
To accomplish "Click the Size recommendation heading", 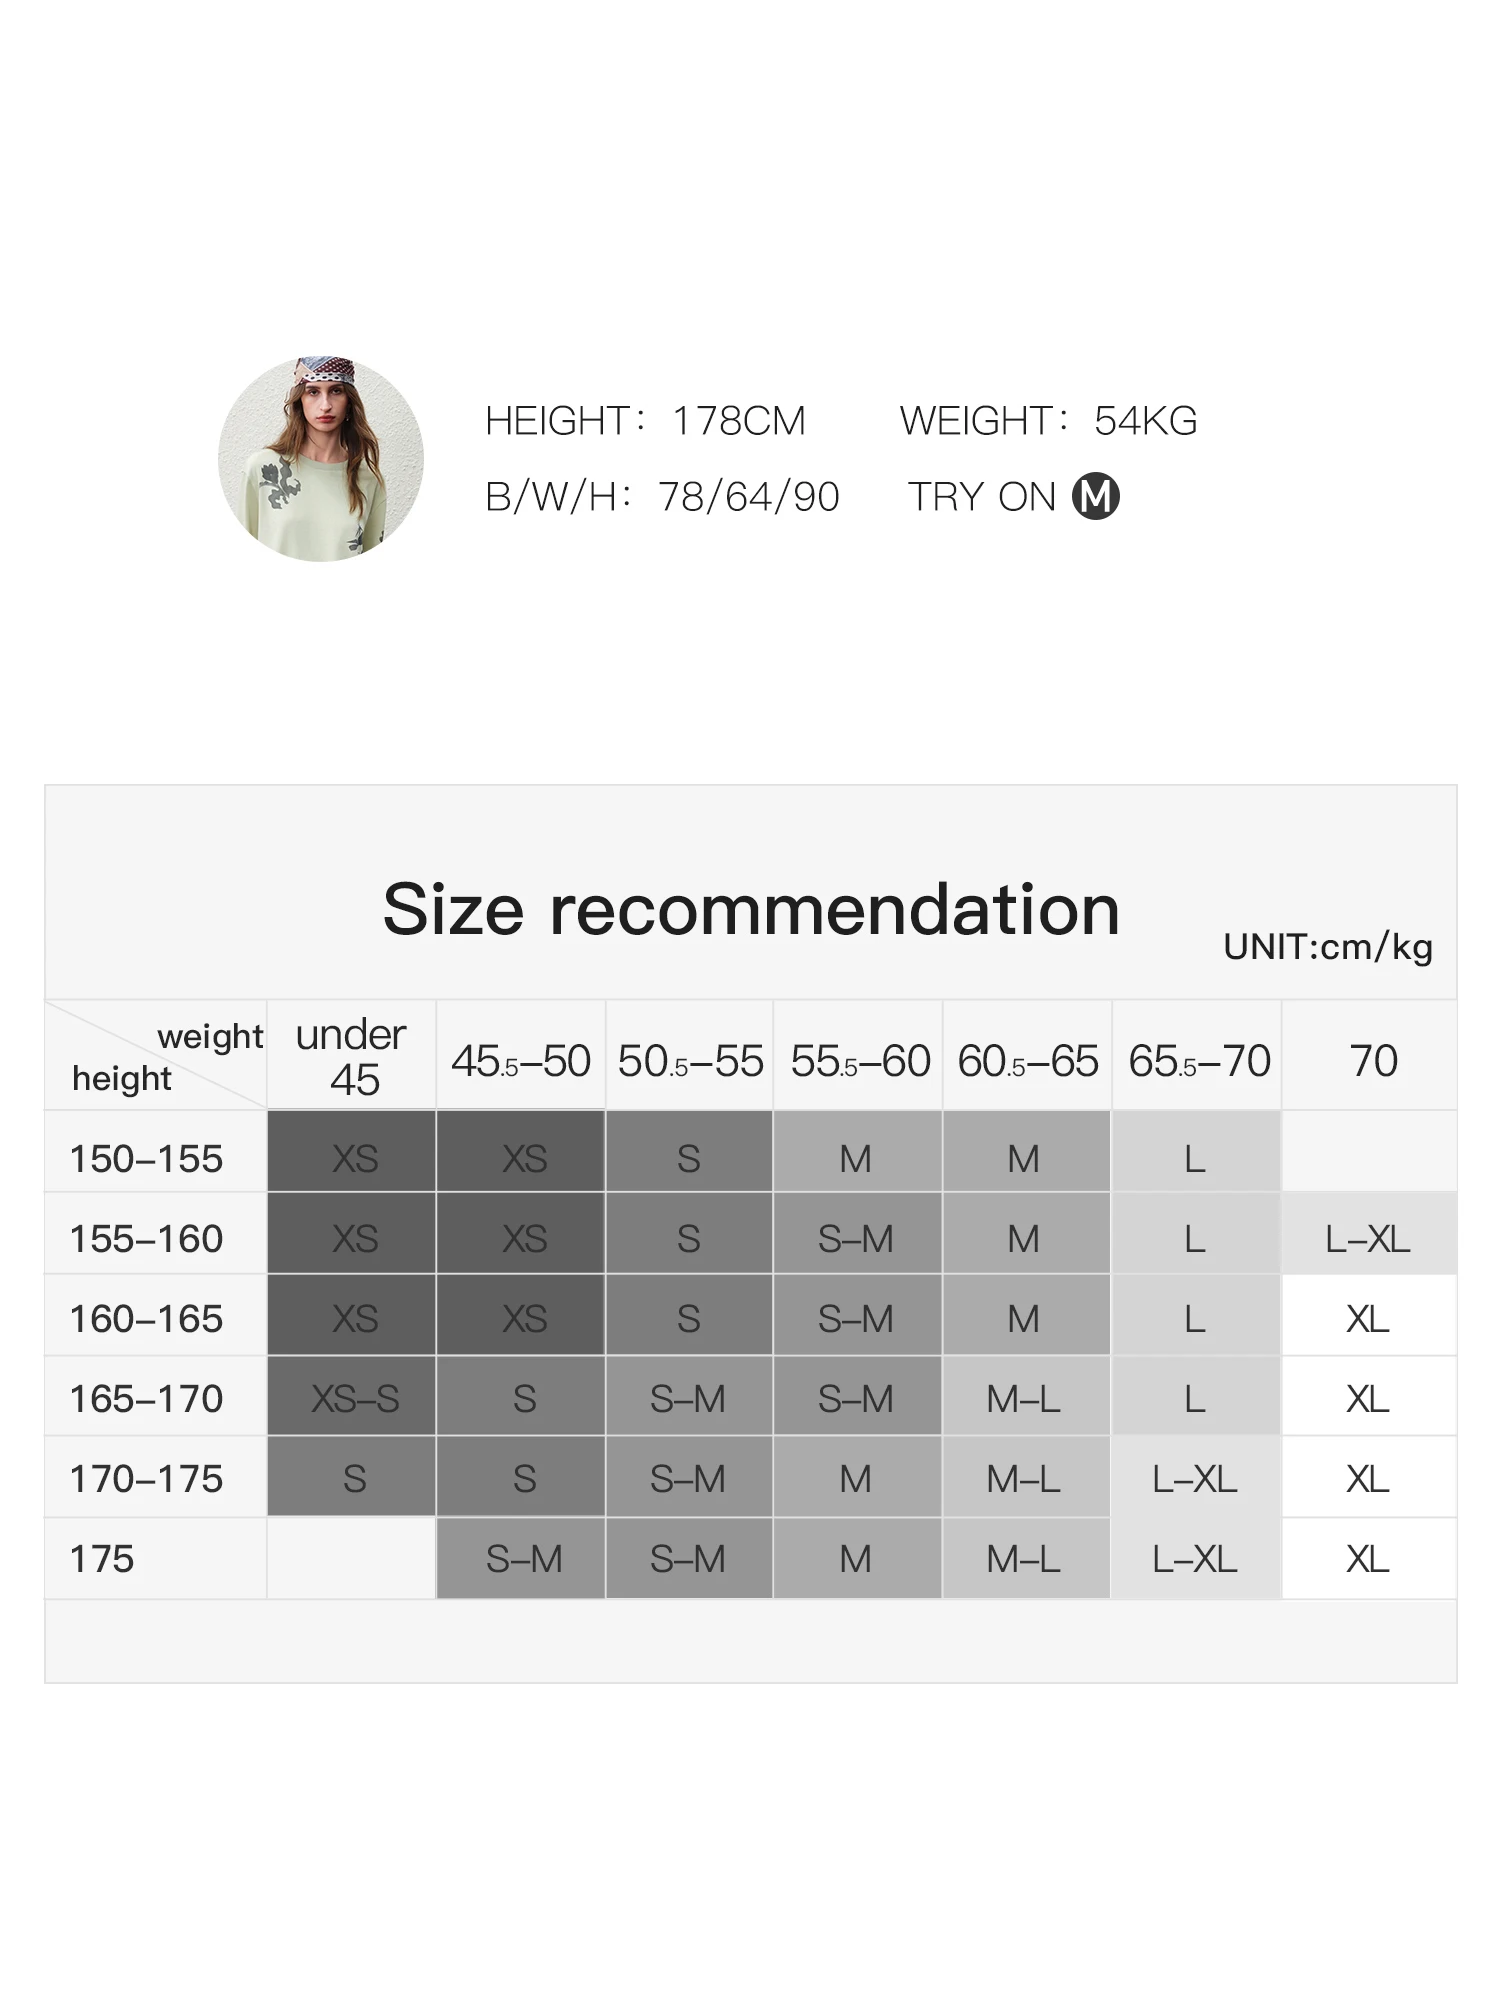I will pos(751,910).
